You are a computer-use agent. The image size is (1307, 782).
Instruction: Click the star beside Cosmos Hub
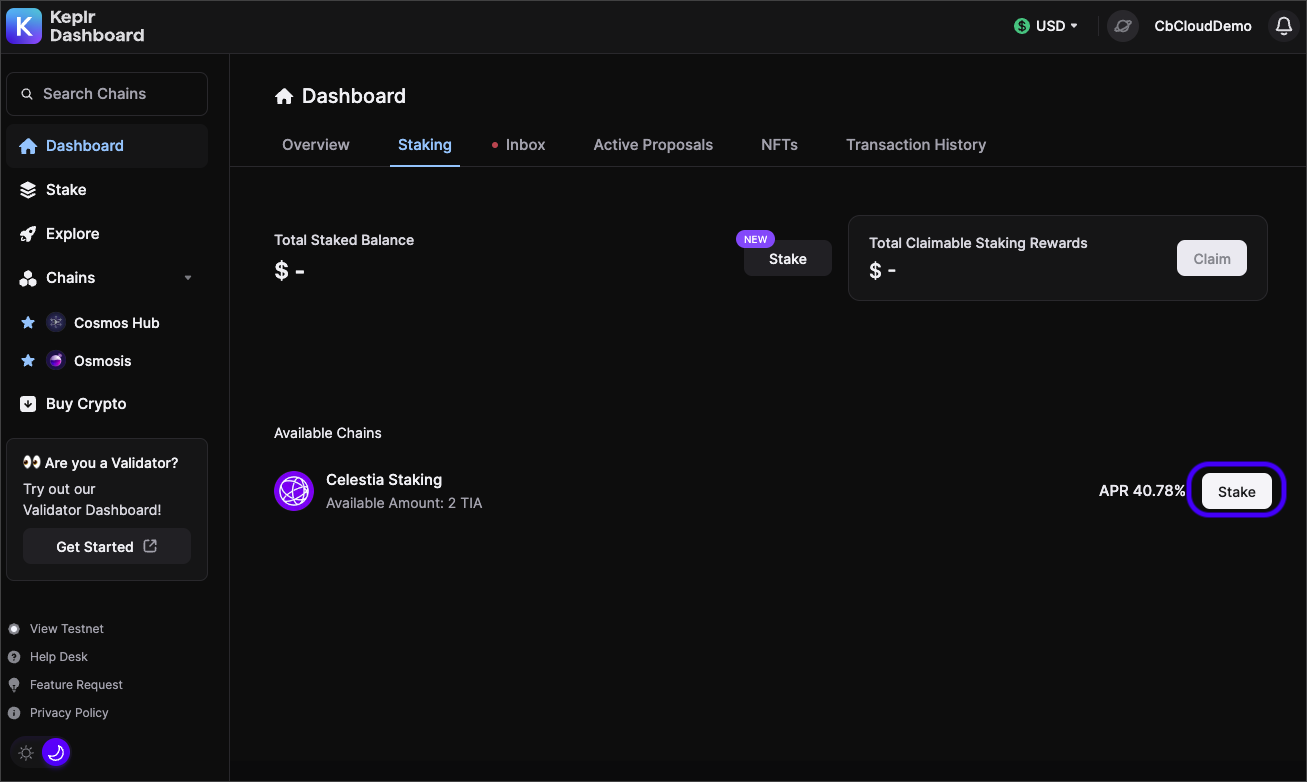tap(28, 323)
